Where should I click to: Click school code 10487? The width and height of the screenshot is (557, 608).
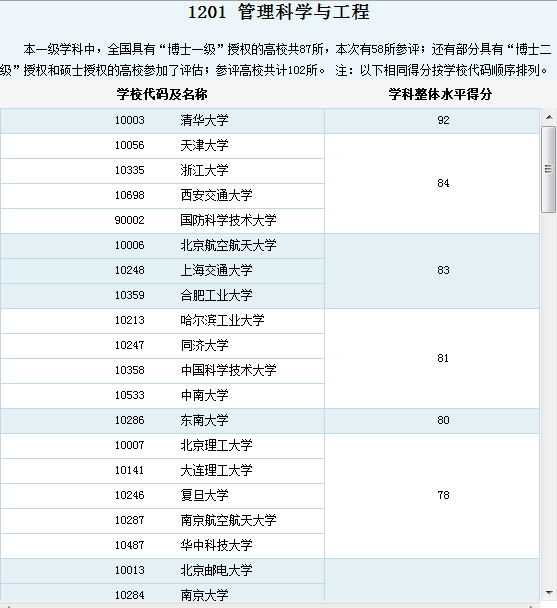pyautogui.click(x=130, y=545)
